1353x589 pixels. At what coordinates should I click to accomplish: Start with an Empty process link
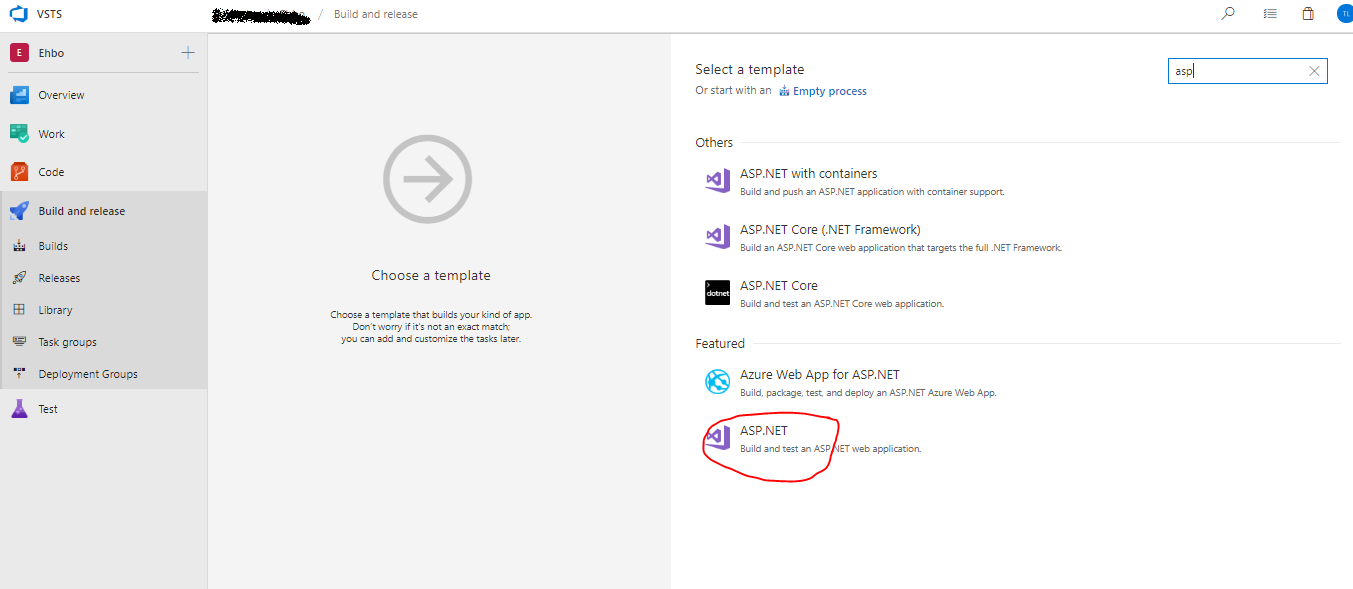(829, 91)
